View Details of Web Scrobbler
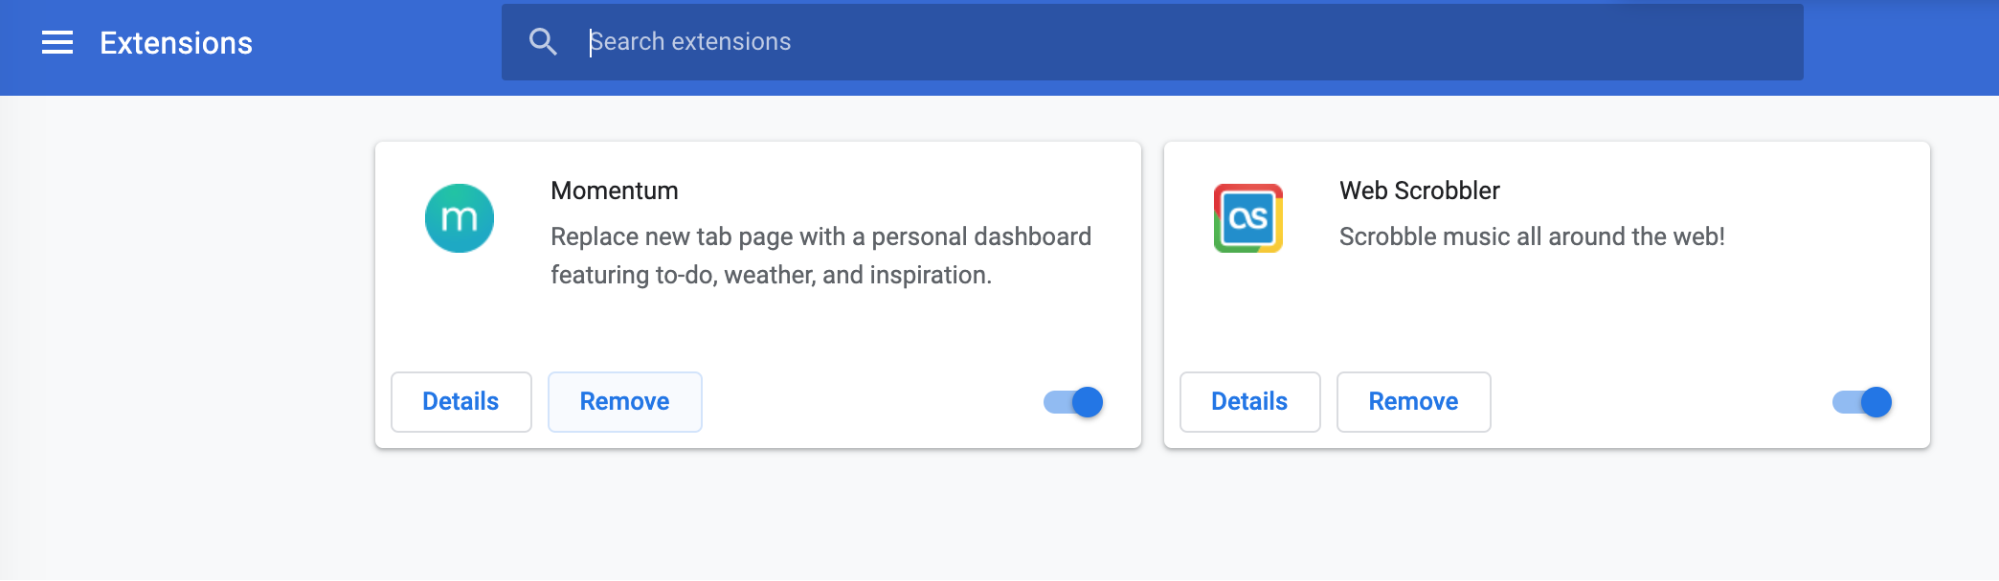This screenshot has height=581, width=1999. click(1250, 402)
